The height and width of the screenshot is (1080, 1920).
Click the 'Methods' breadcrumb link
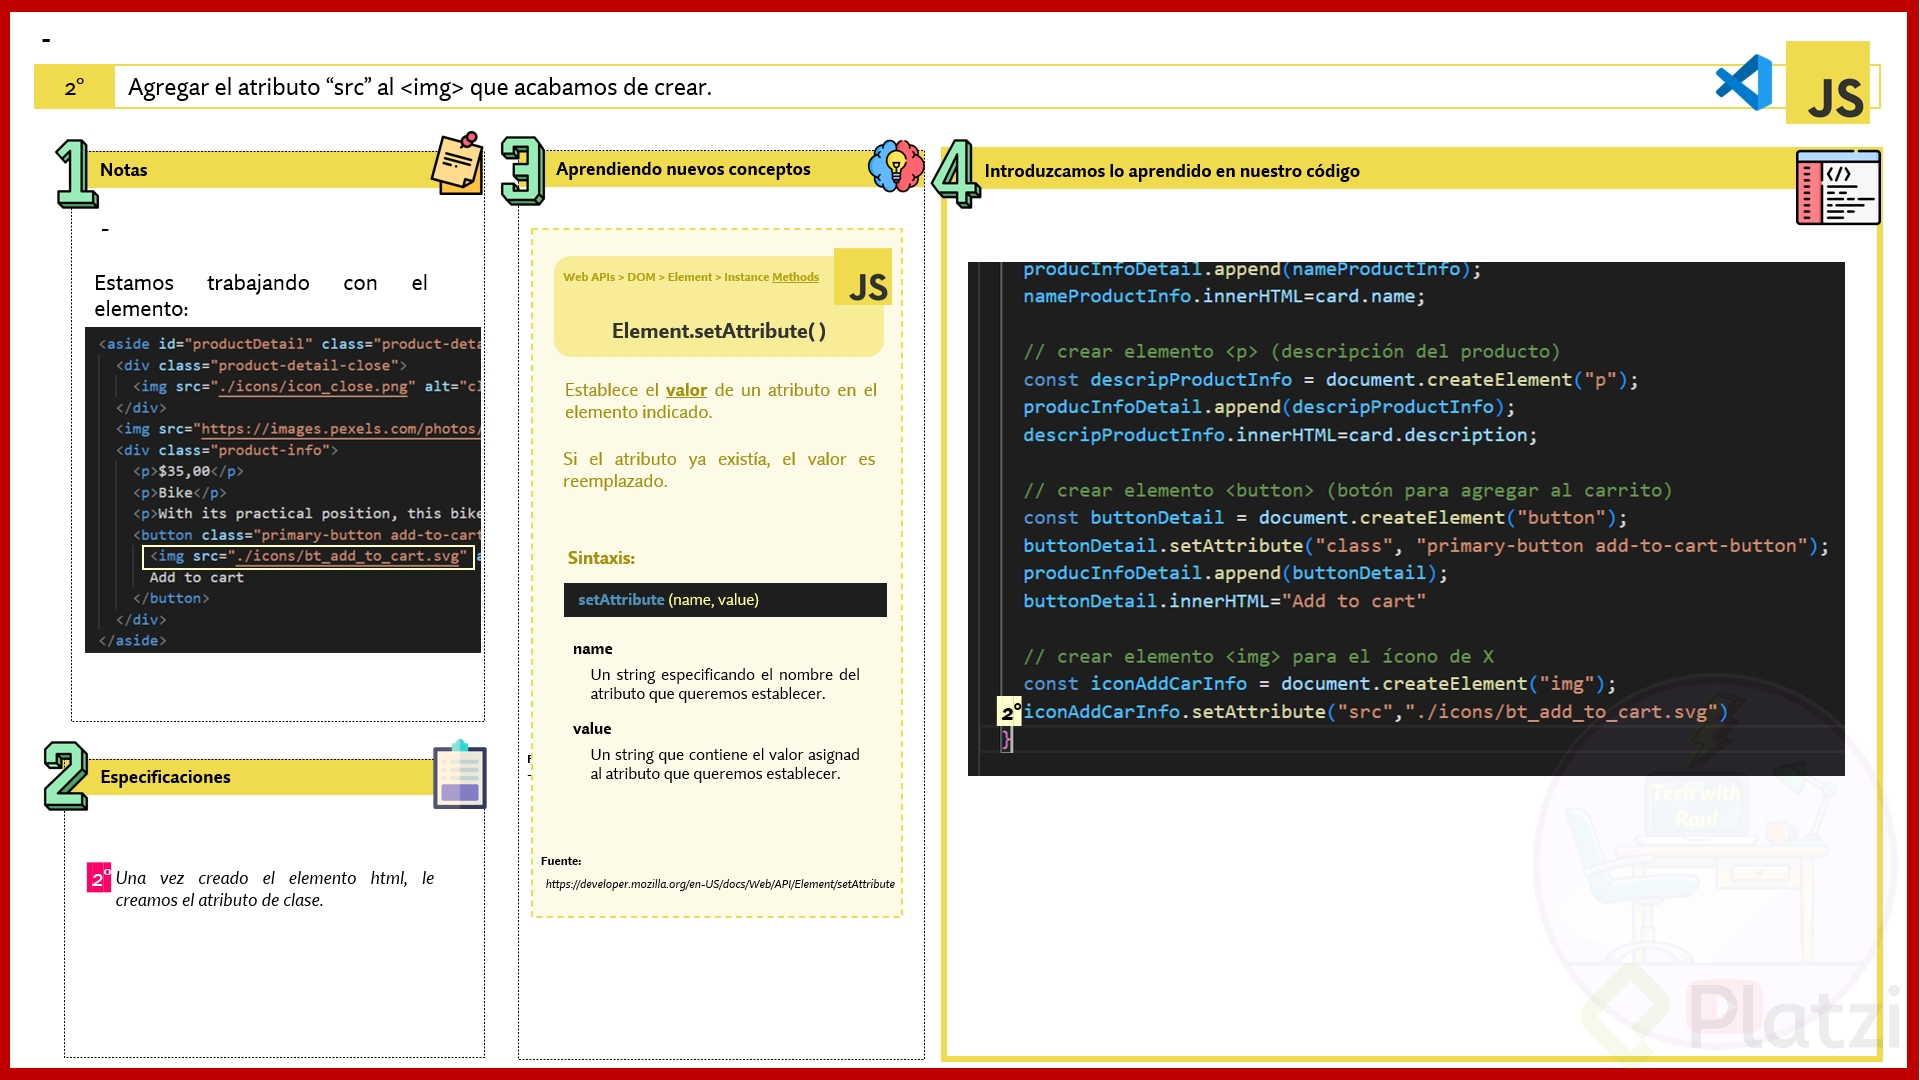pyautogui.click(x=795, y=277)
